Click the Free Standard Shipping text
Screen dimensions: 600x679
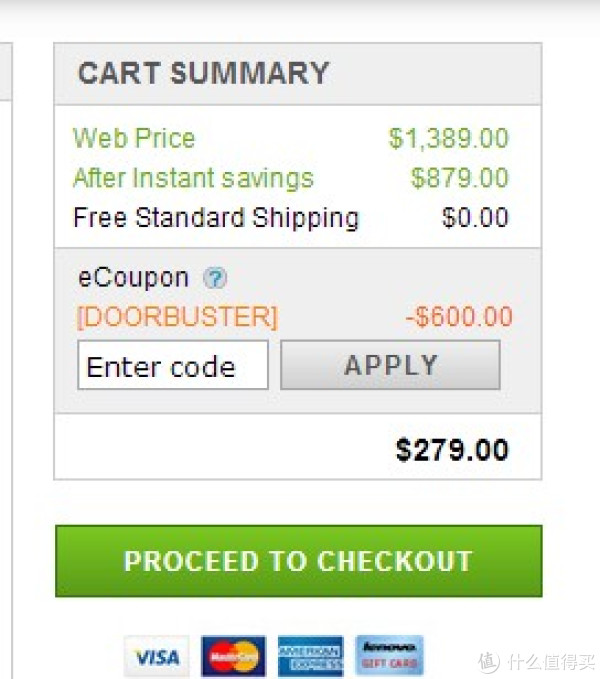pyautogui.click(x=216, y=217)
